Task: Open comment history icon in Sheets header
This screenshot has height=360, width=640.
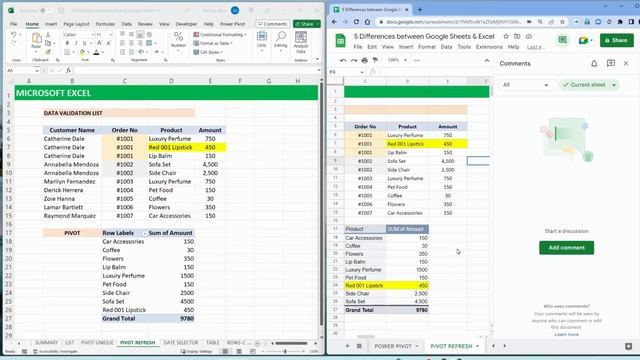Action: coord(562,40)
